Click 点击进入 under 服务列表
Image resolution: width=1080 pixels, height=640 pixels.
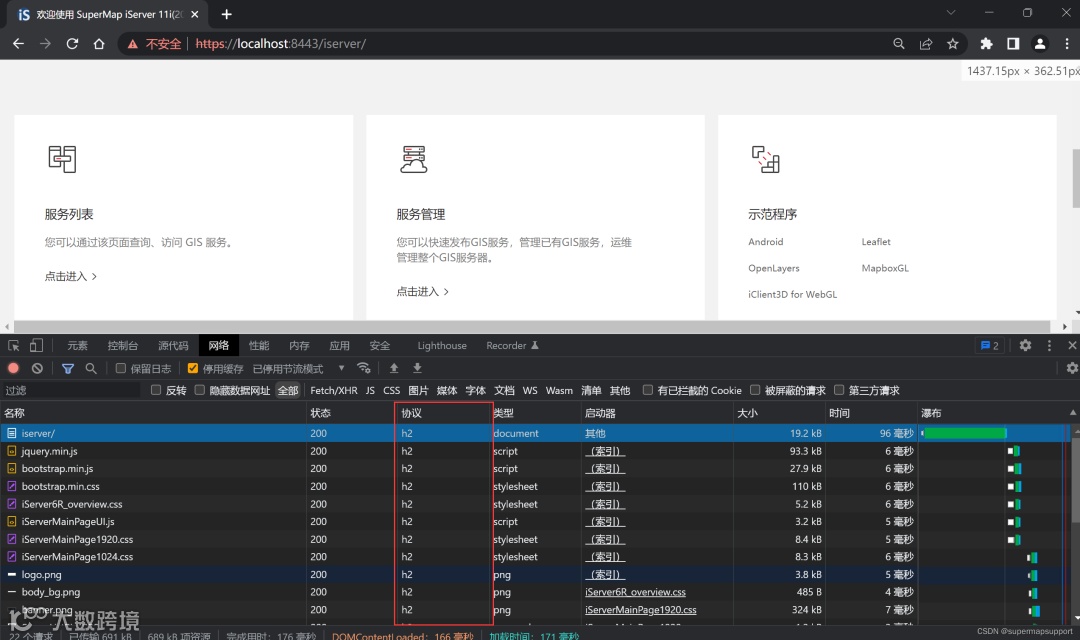click(x=70, y=276)
